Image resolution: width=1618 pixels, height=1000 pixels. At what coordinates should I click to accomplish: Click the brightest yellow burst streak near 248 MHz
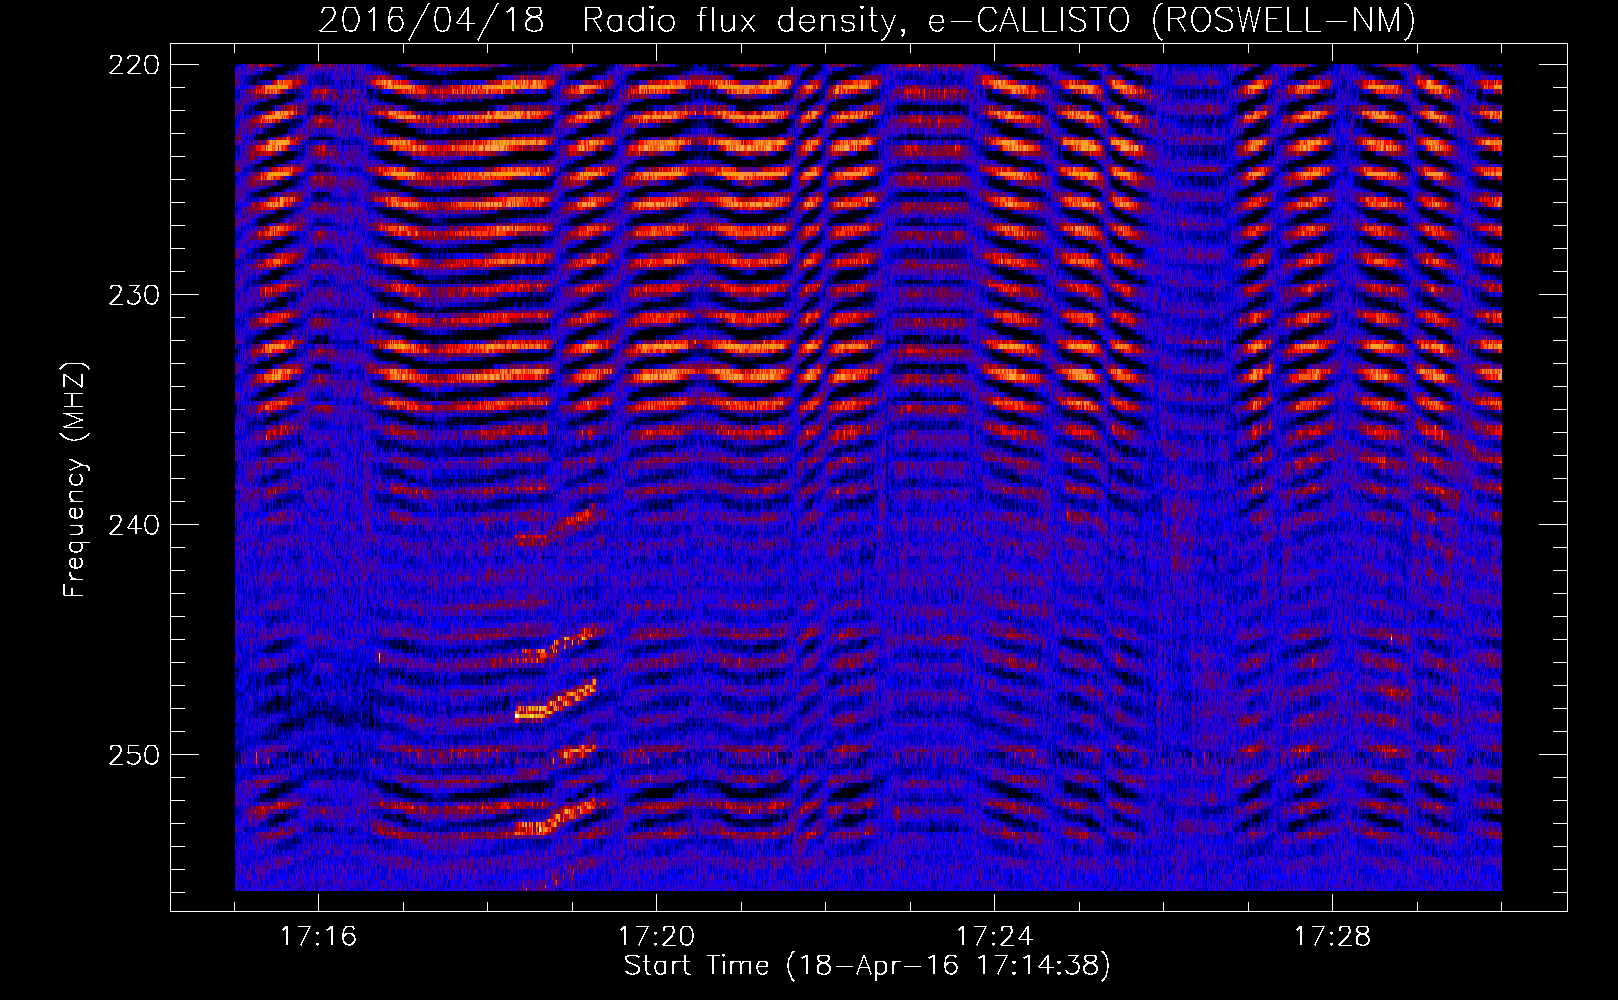click(x=555, y=701)
